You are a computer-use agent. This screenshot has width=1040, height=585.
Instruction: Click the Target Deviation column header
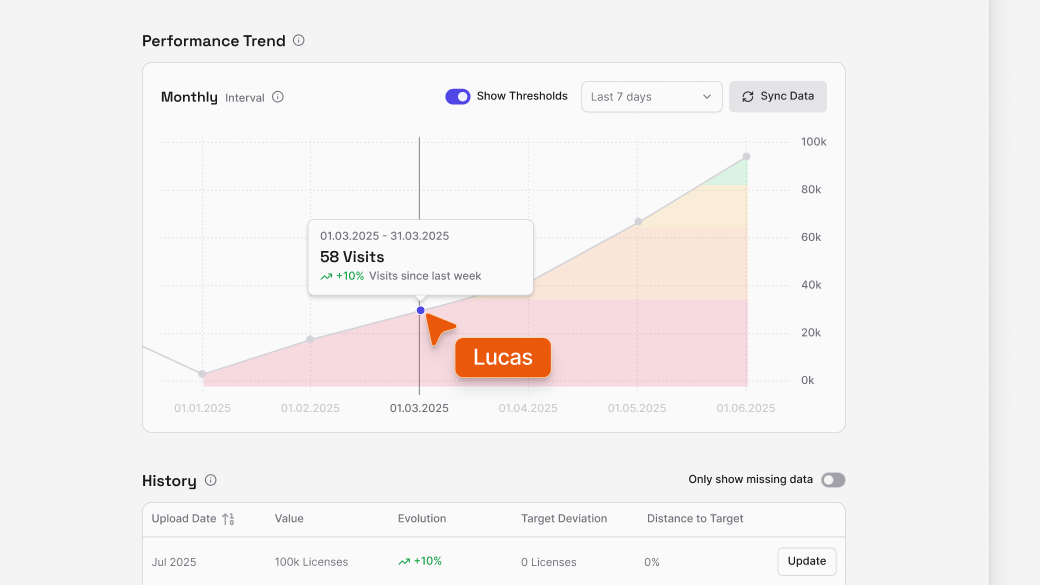(x=564, y=519)
